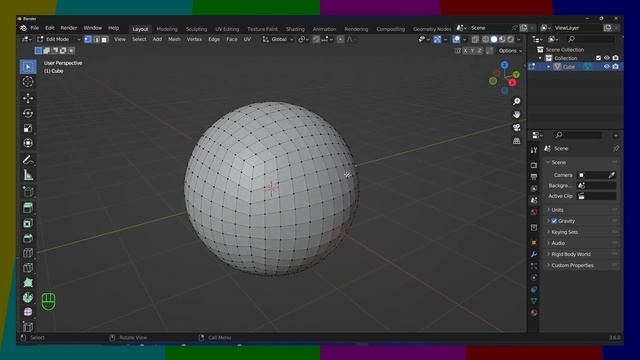Click the Camera field in Scene panel
640x360 pixels.
[596, 175]
